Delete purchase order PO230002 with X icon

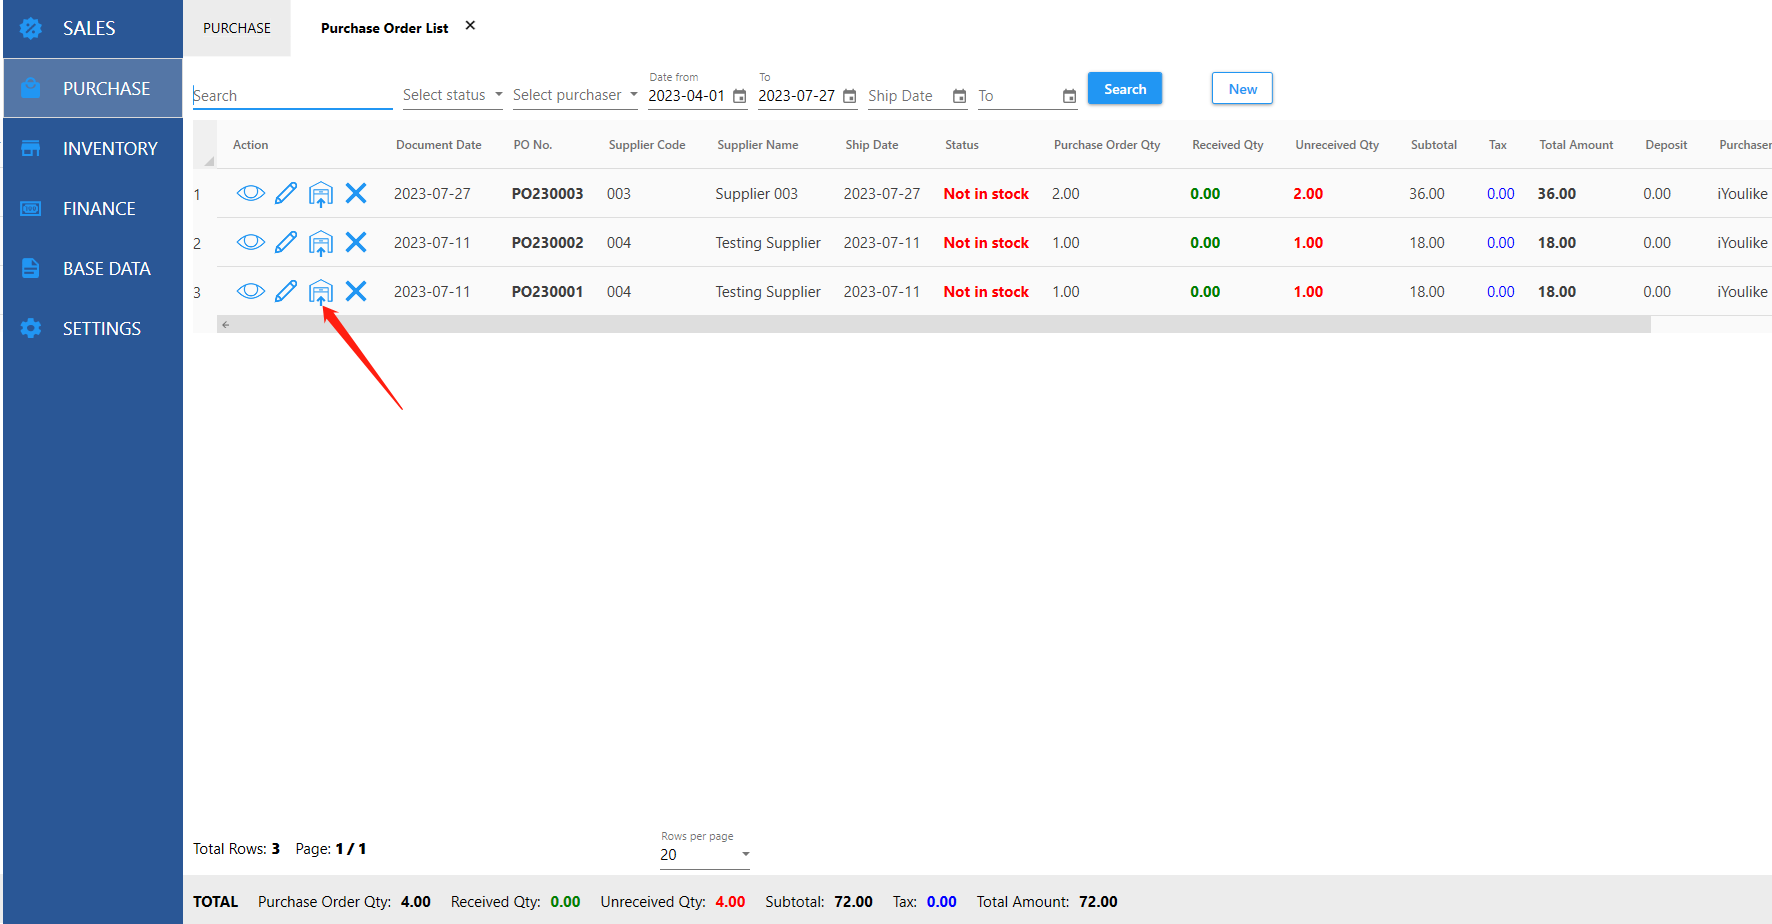356,242
